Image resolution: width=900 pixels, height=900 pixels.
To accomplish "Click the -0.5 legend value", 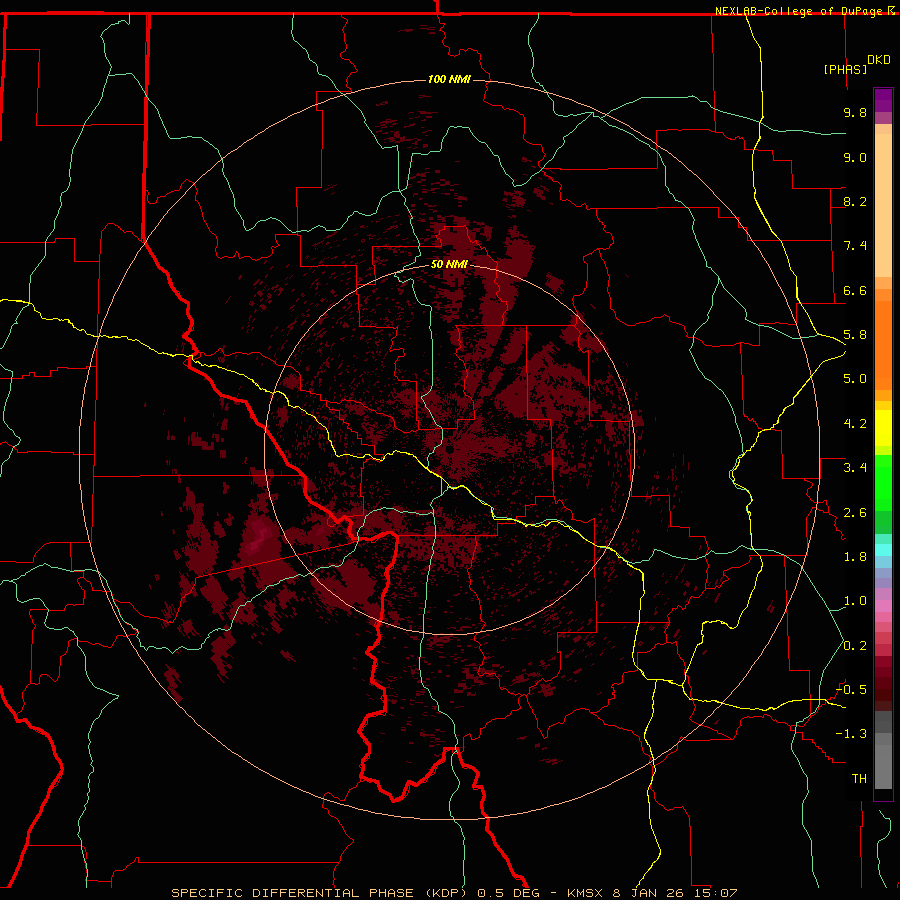I will point(851,690).
